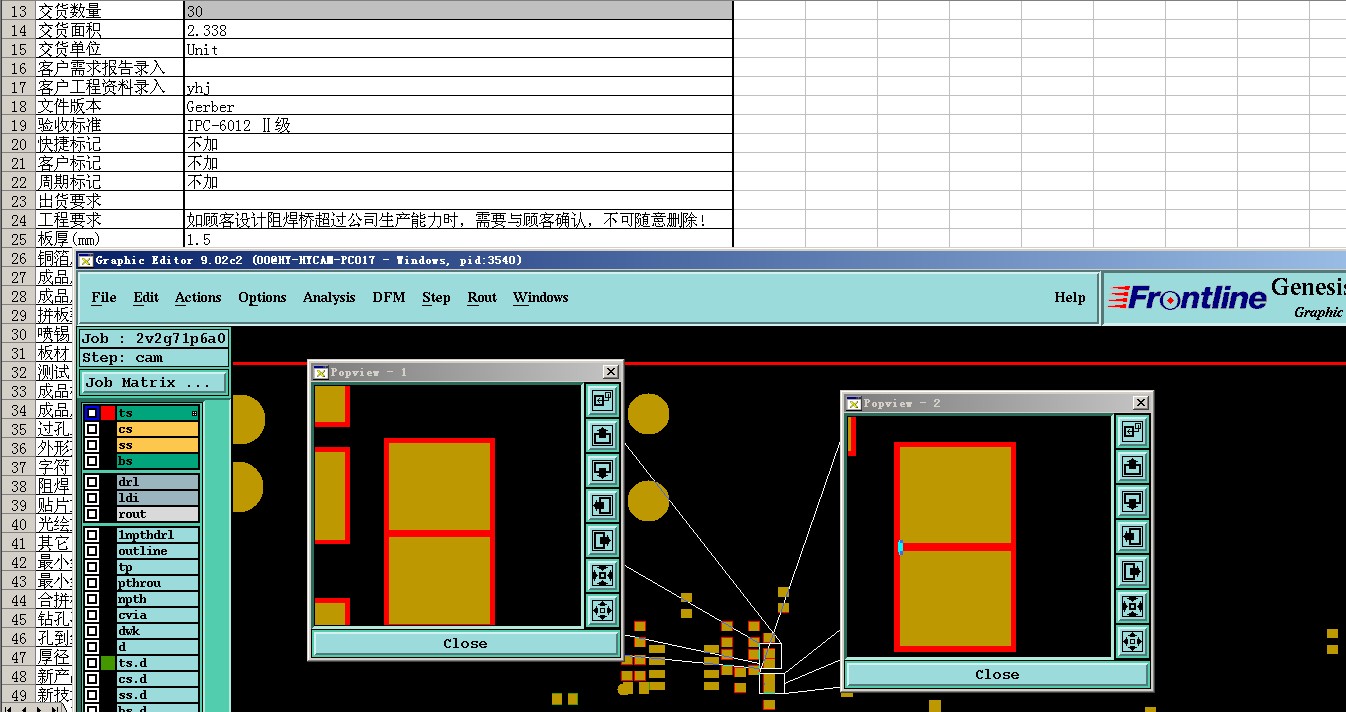The image size is (1346, 712).
Task: Pan left in Popview 2
Action: pyautogui.click(x=1132, y=537)
